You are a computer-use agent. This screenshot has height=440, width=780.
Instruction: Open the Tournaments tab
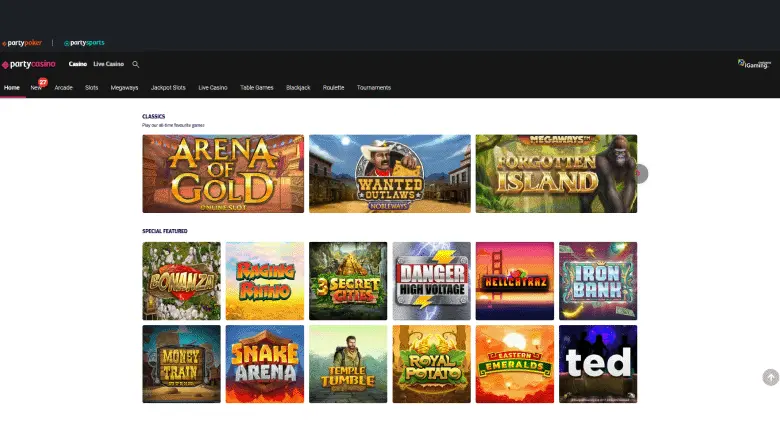(374, 88)
